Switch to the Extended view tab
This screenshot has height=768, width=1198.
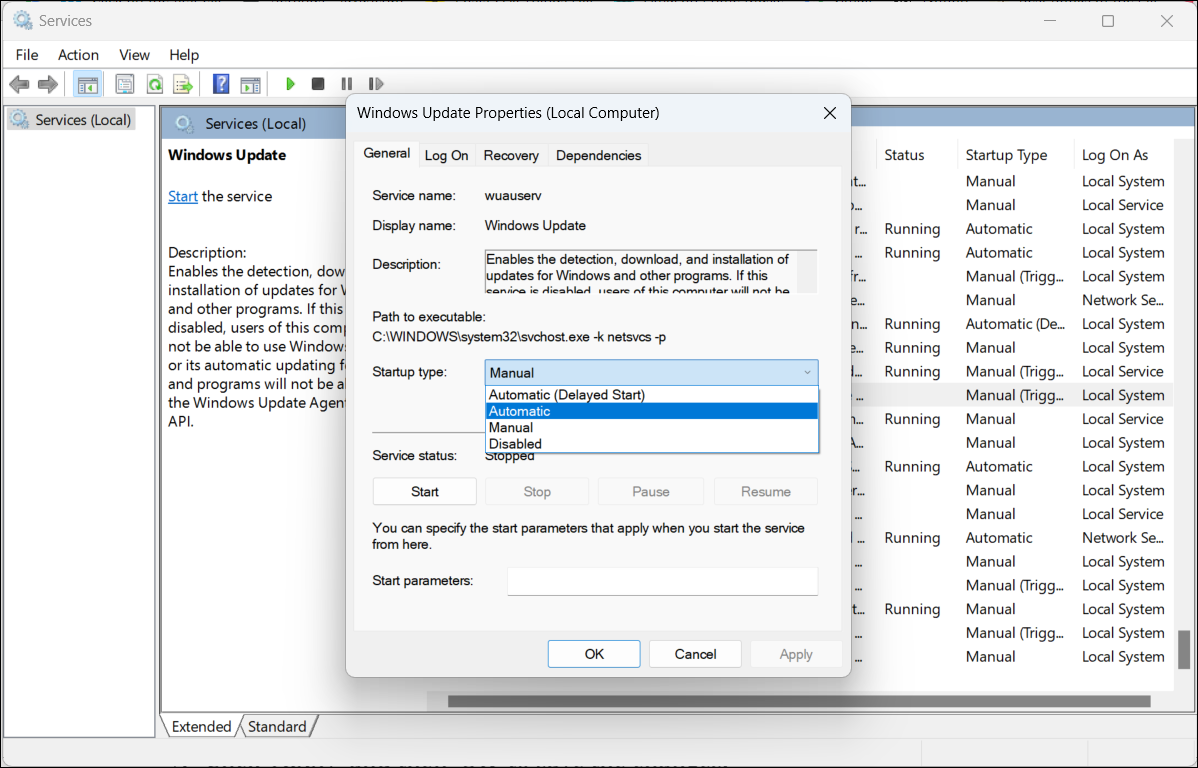coord(201,726)
